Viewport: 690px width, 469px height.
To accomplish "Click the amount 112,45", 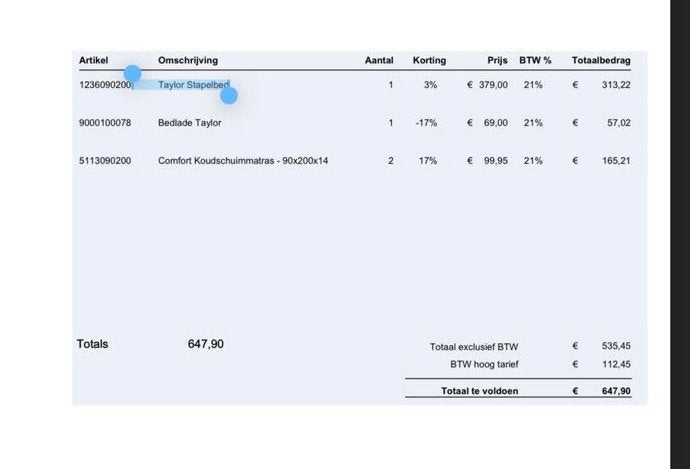I will click(616, 364).
